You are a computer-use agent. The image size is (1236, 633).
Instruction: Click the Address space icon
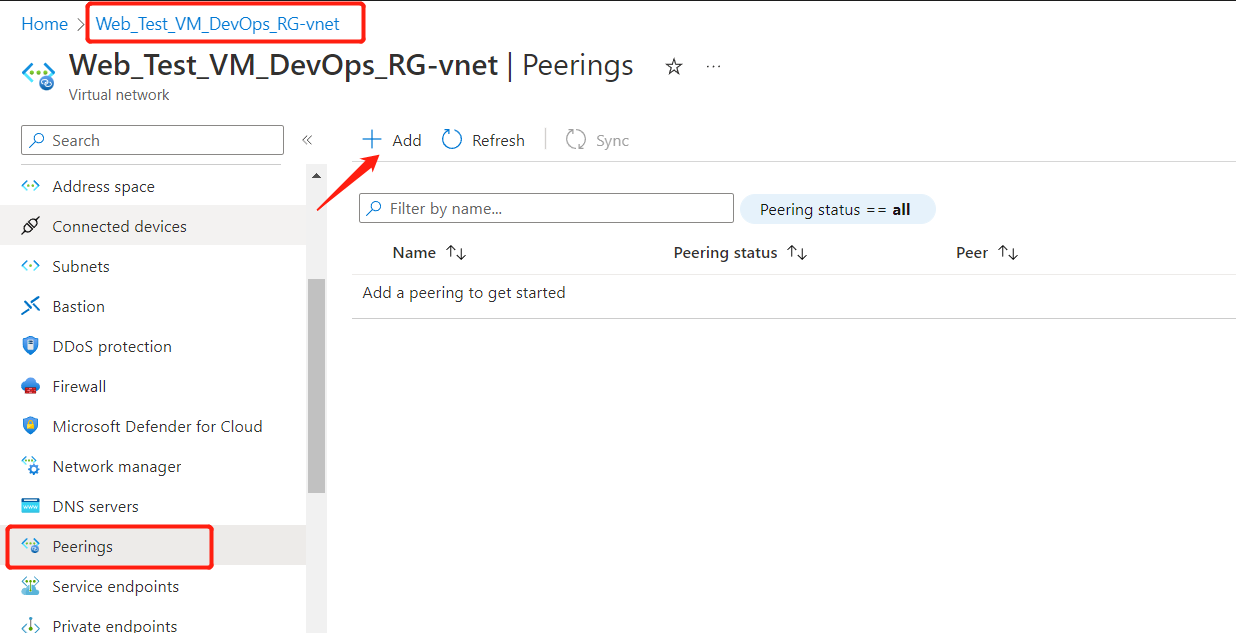(31, 186)
